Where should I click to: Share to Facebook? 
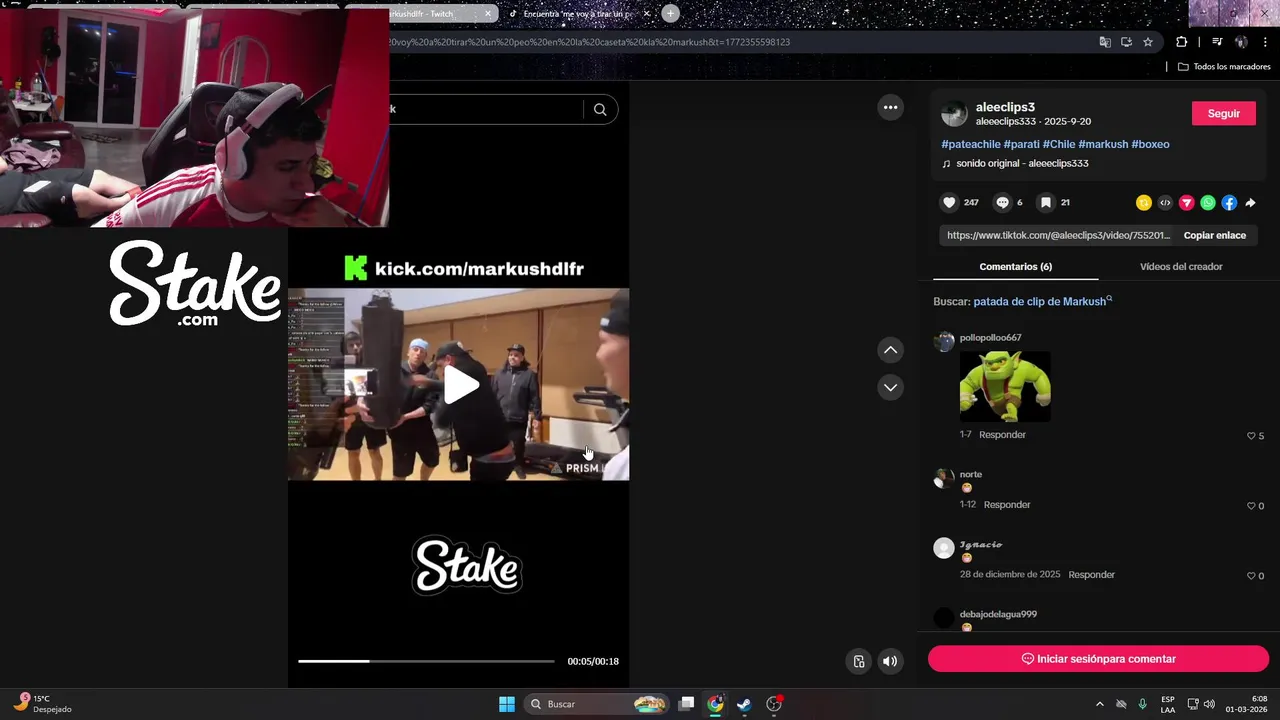tap(1229, 203)
